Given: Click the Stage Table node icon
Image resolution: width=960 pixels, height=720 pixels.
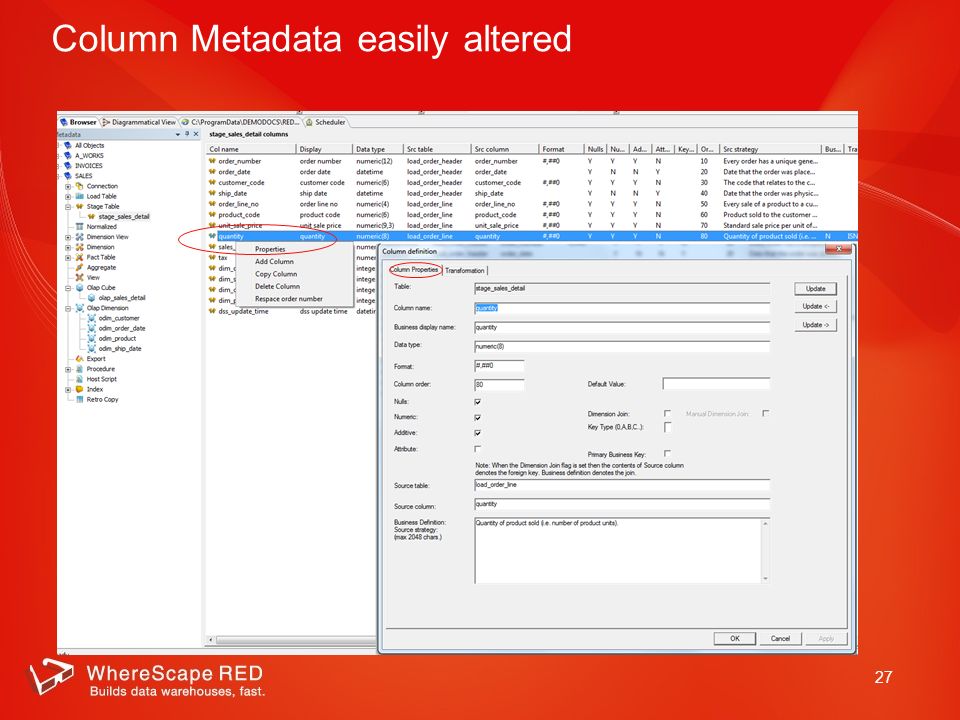Looking at the screenshot, I should click(x=79, y=206).
